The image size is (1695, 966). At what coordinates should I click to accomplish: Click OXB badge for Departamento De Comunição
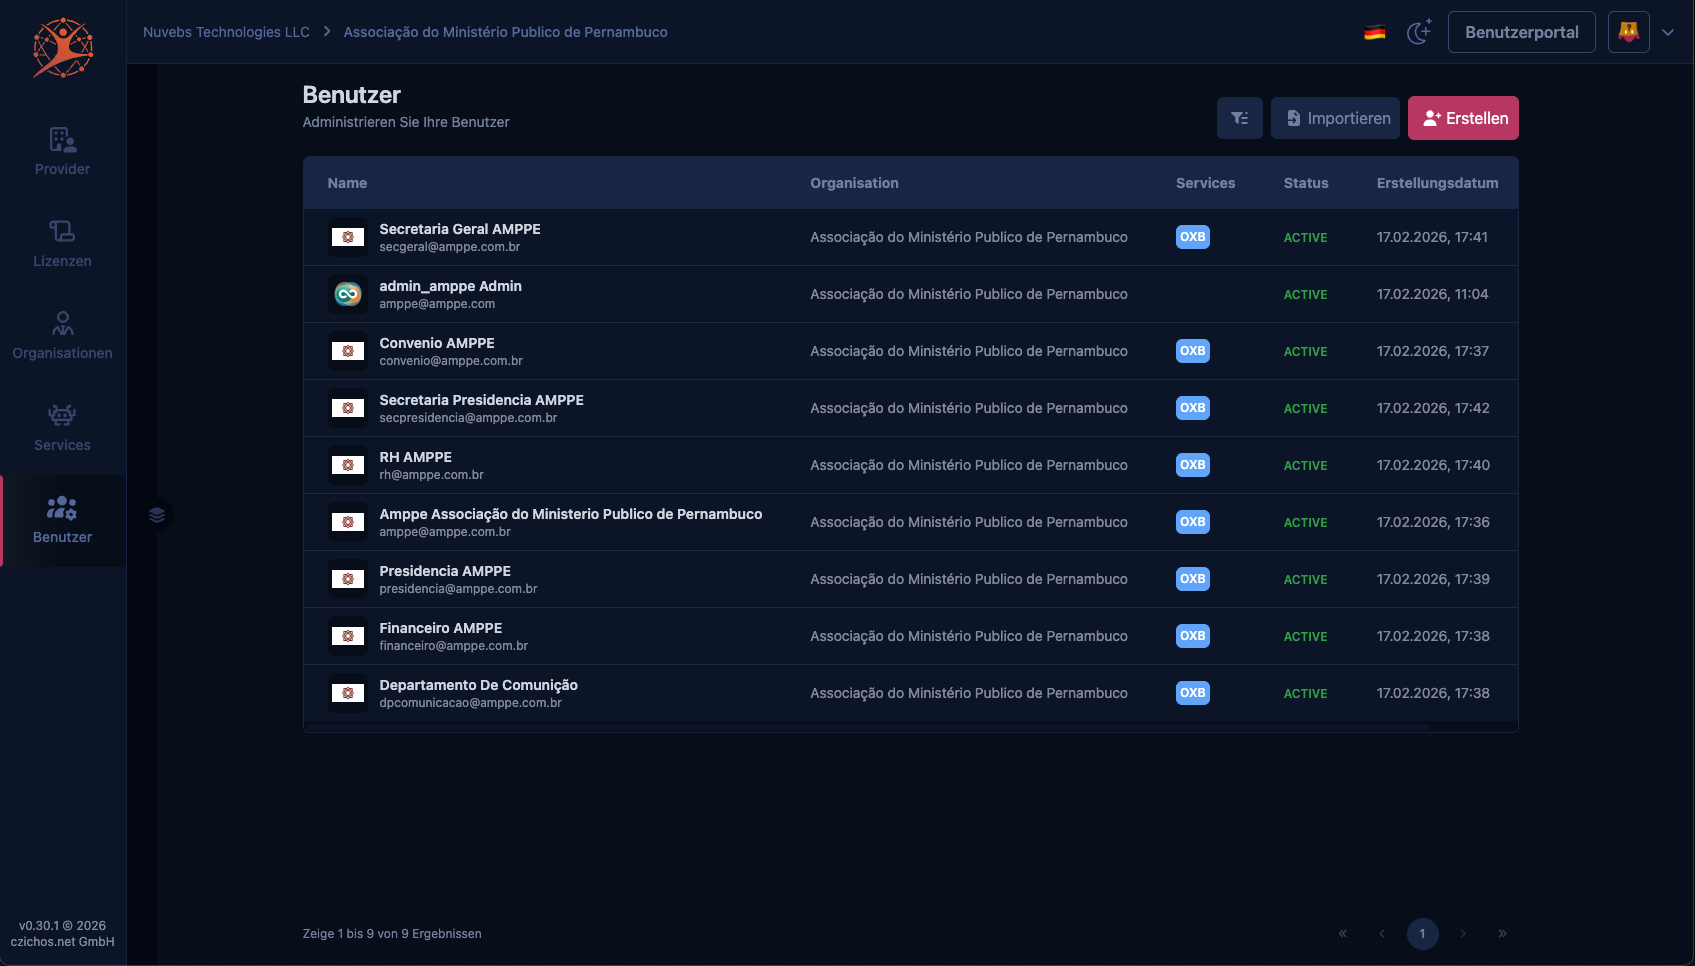click(1192, 693)
